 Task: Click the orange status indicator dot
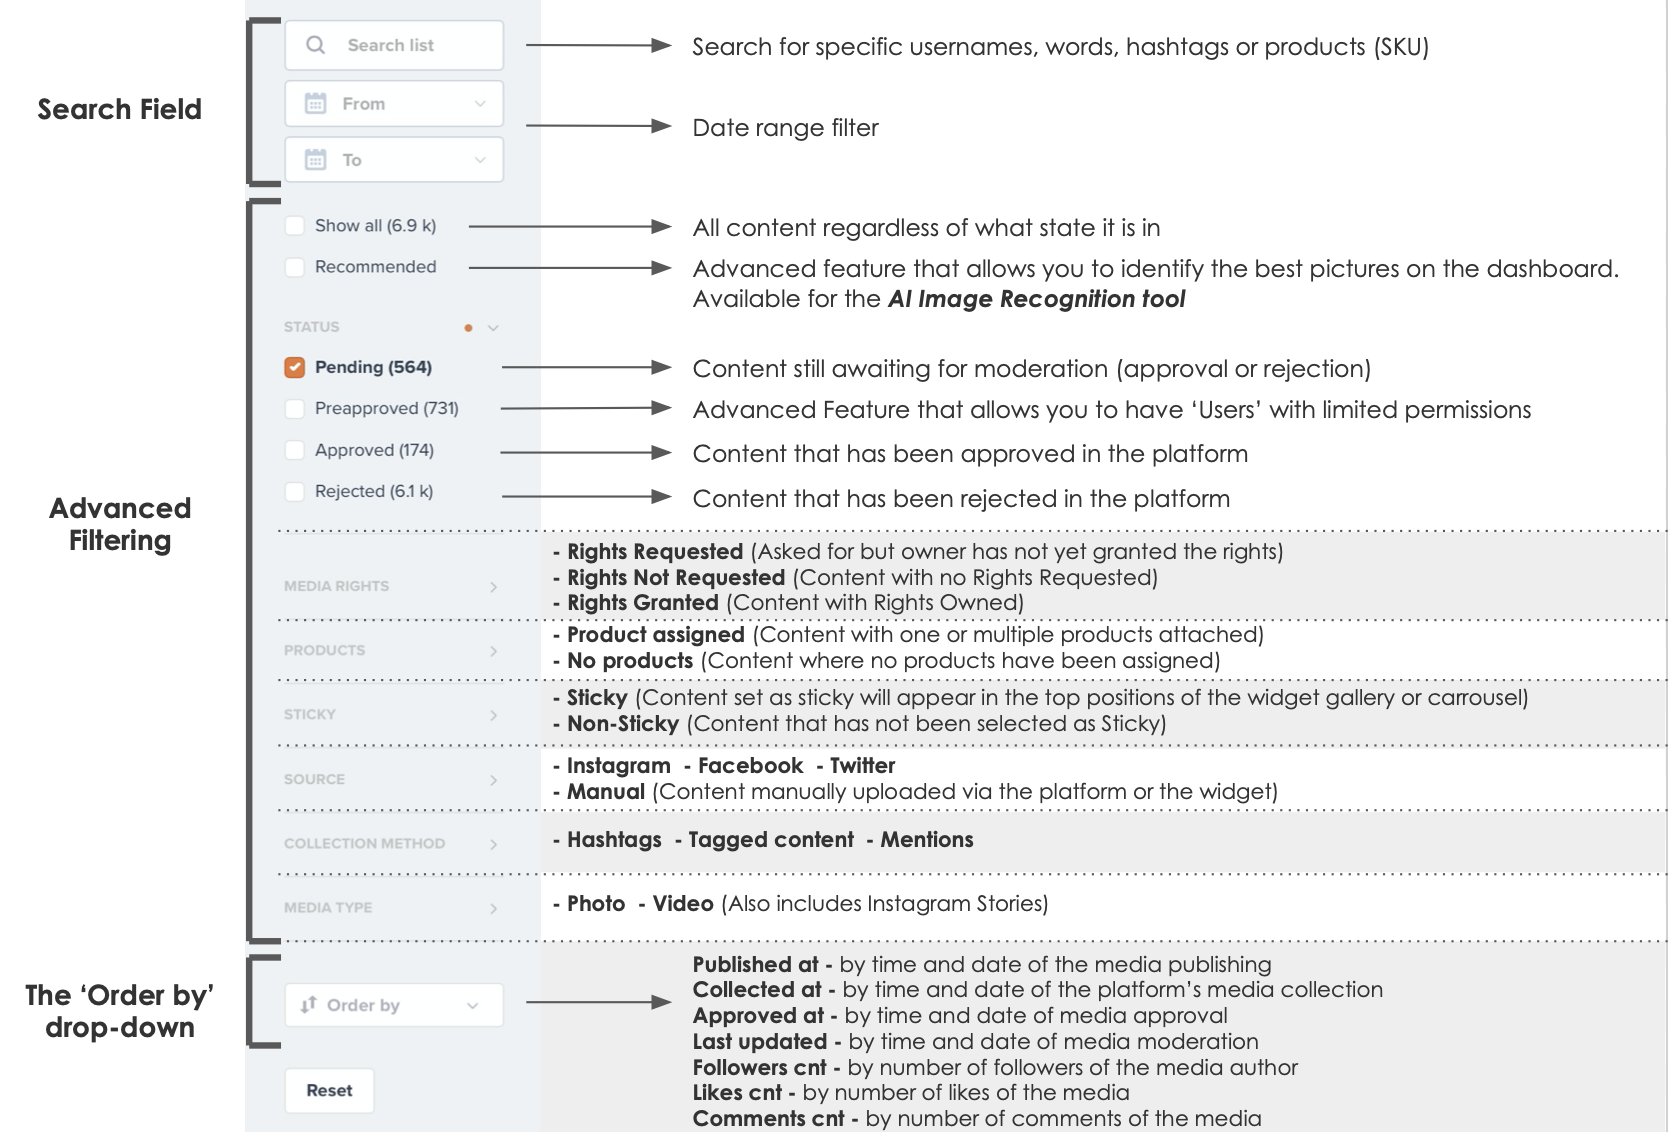click(x=468, y=326)
